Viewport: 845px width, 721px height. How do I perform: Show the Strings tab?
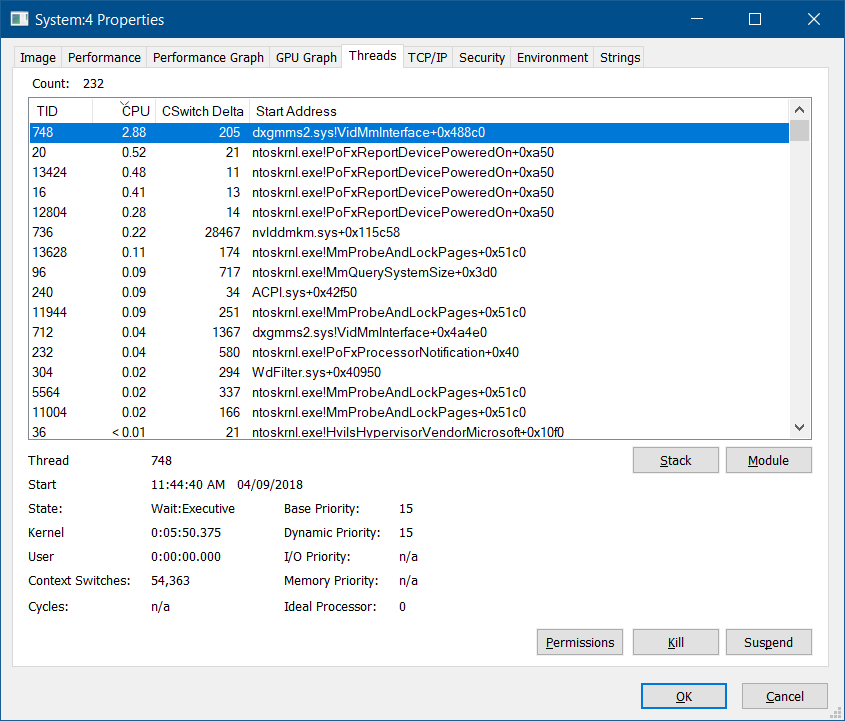tap(620, 58)
